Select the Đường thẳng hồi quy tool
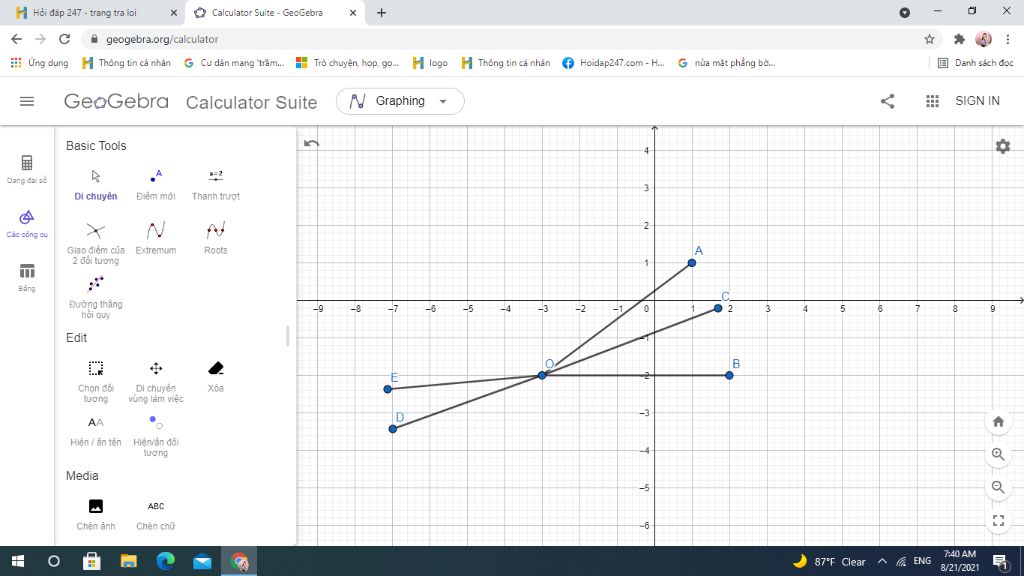1024x576 pixels. 95,297
